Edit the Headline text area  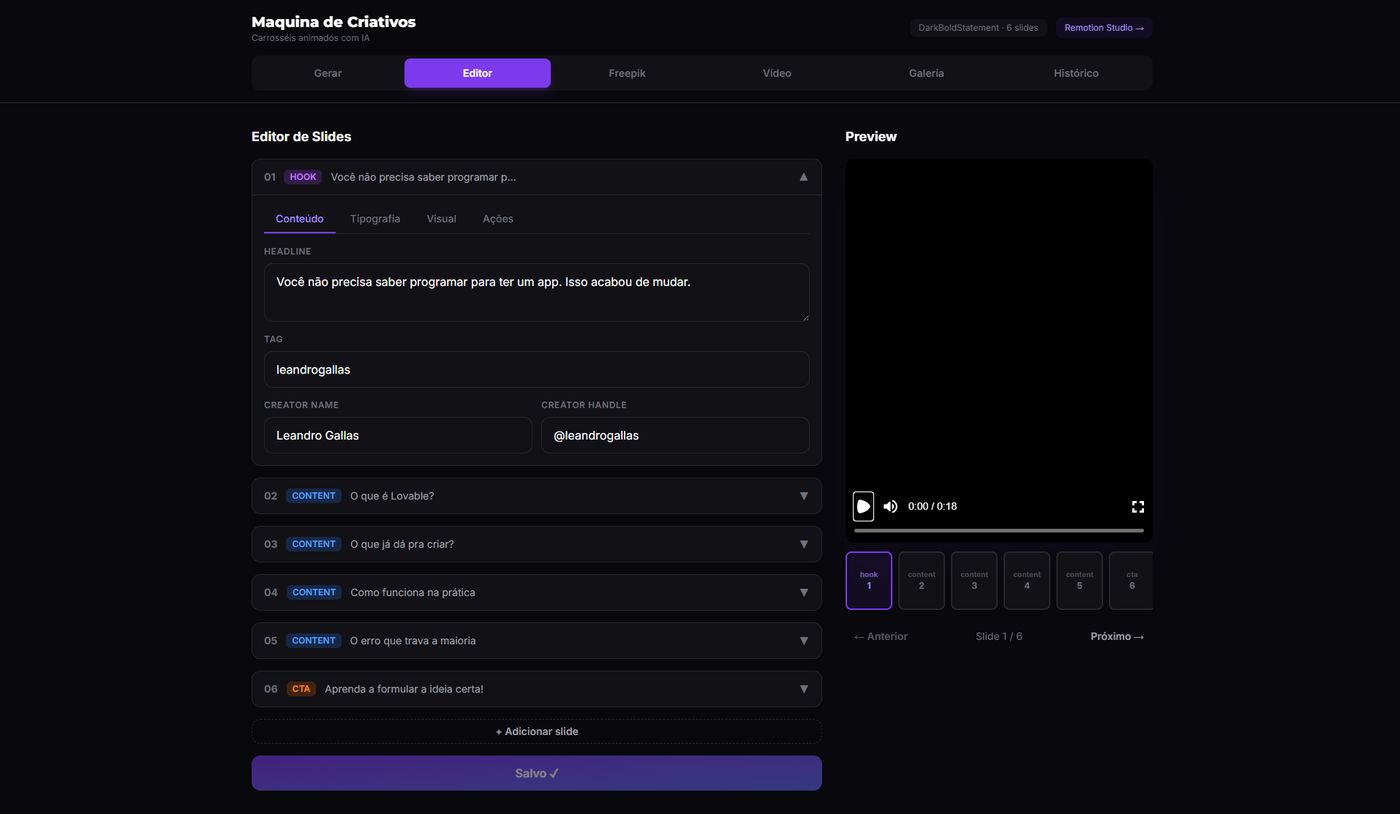point(536,293)
